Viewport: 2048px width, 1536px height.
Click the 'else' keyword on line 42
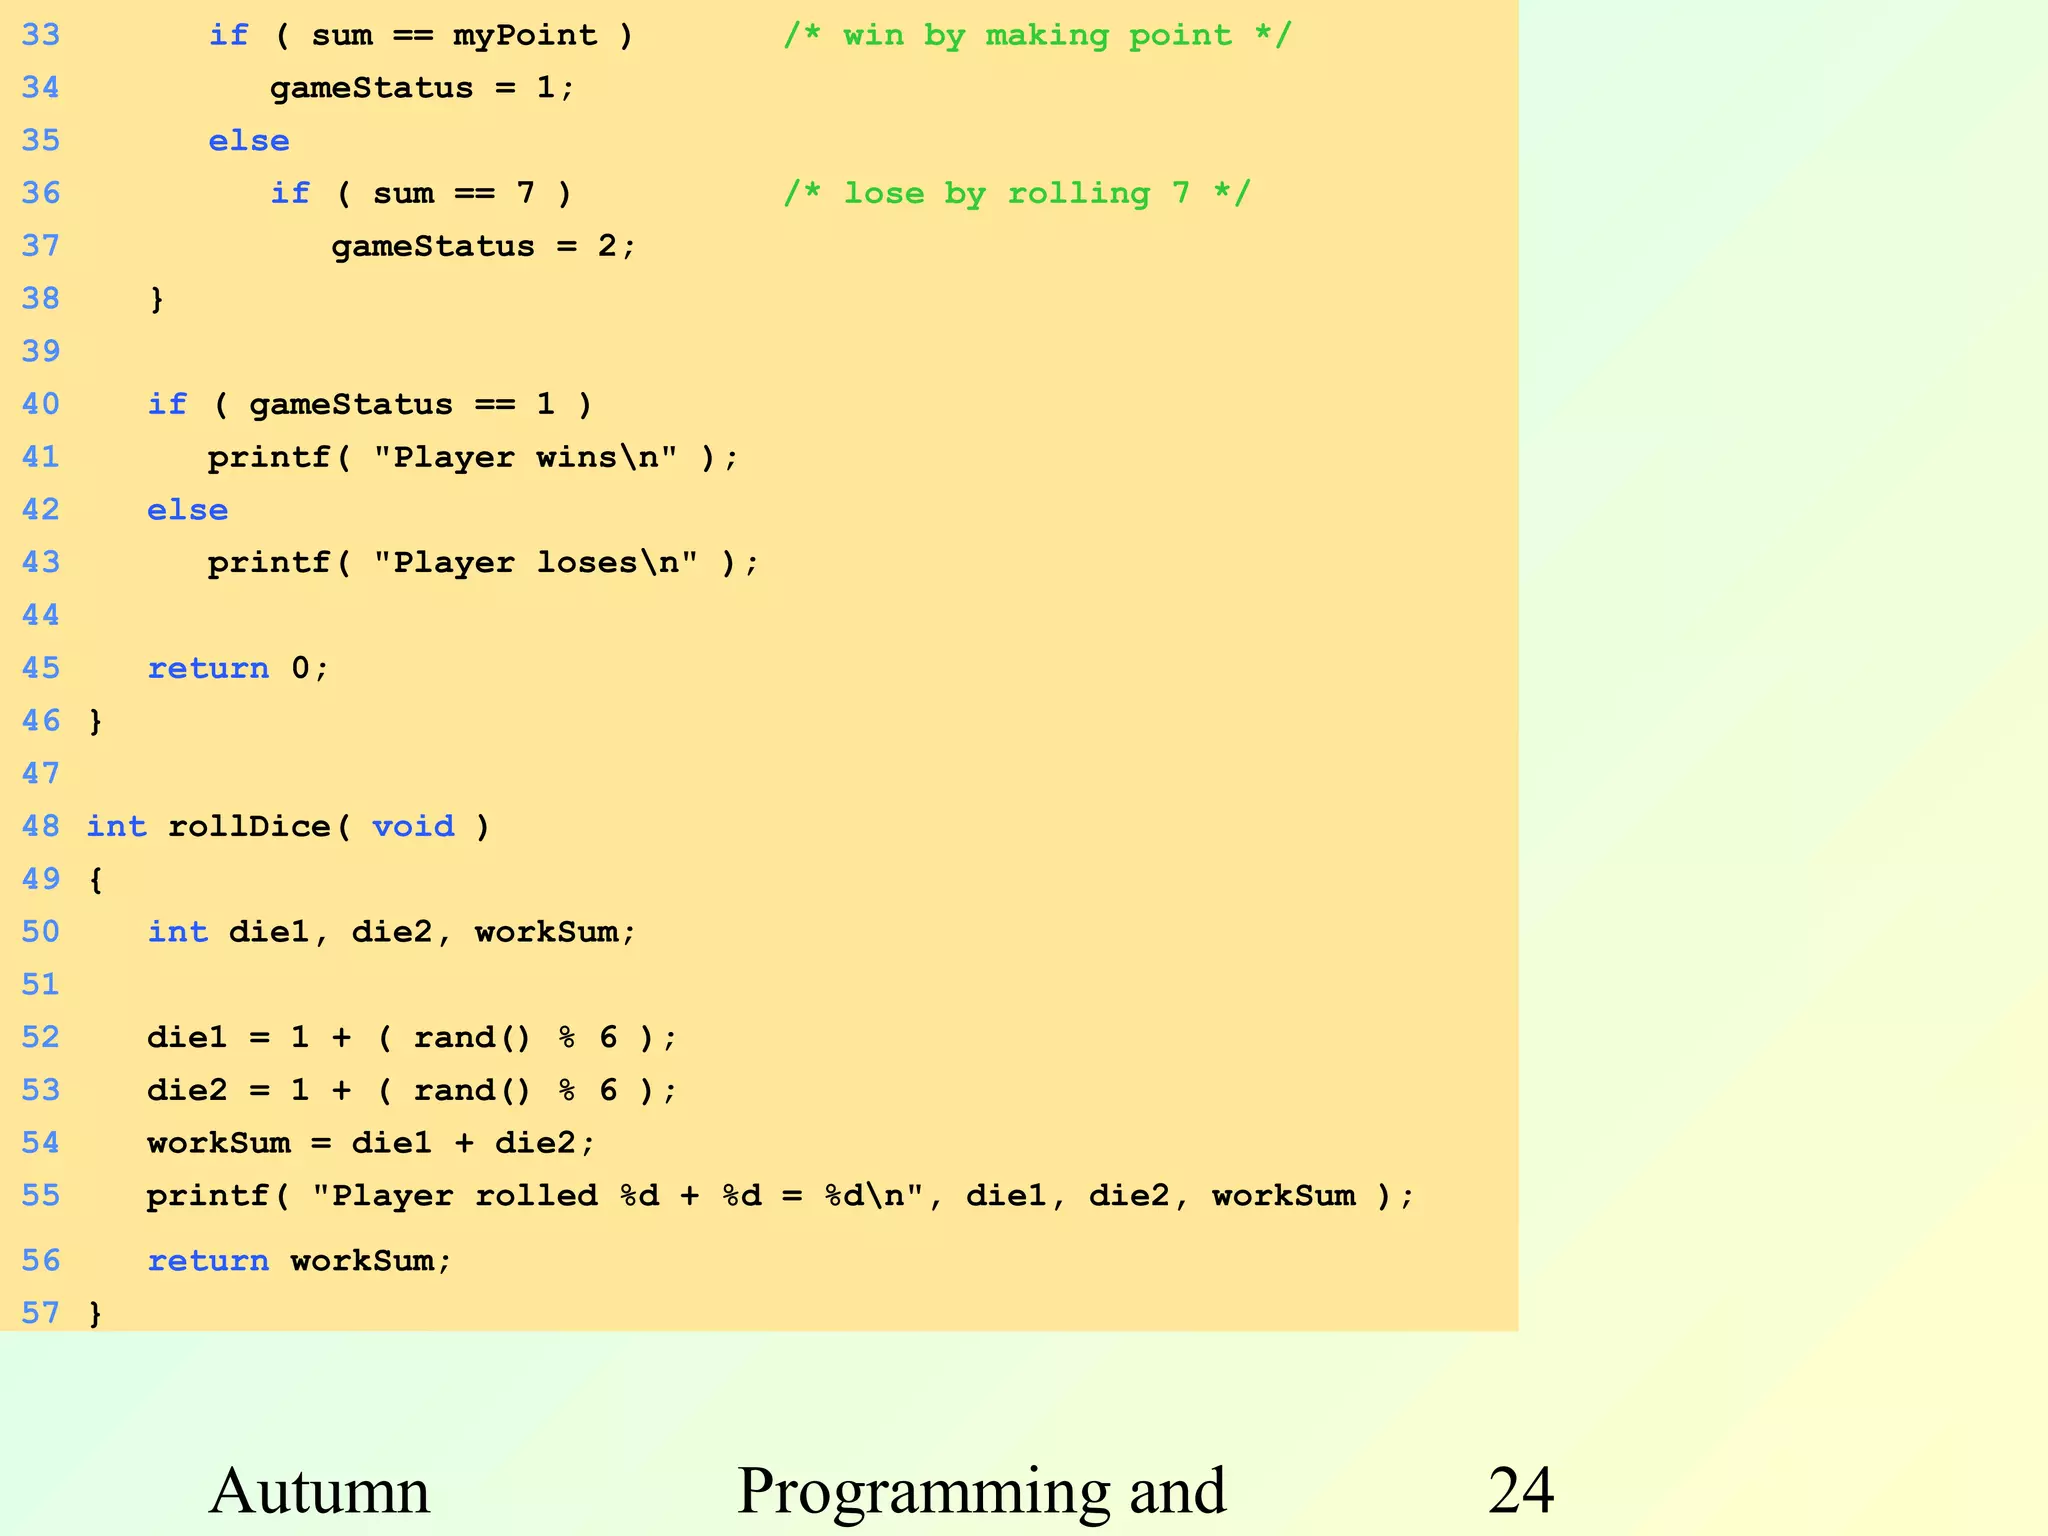(x=188, y=510)
